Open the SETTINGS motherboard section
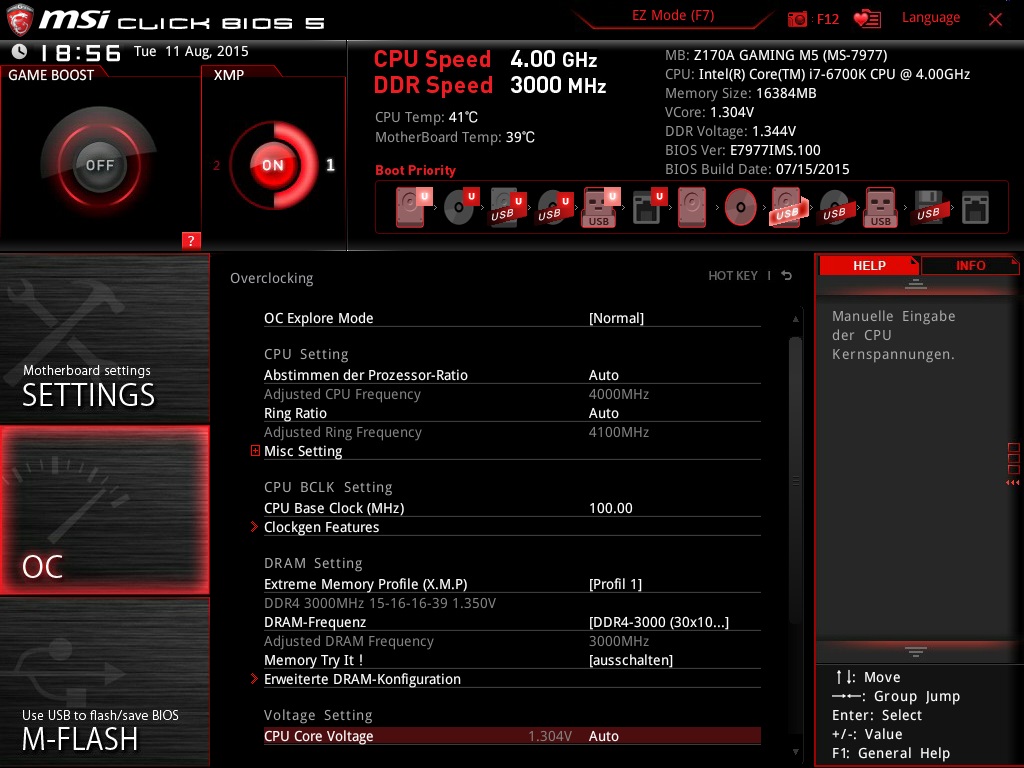 (x=104, y=338)
